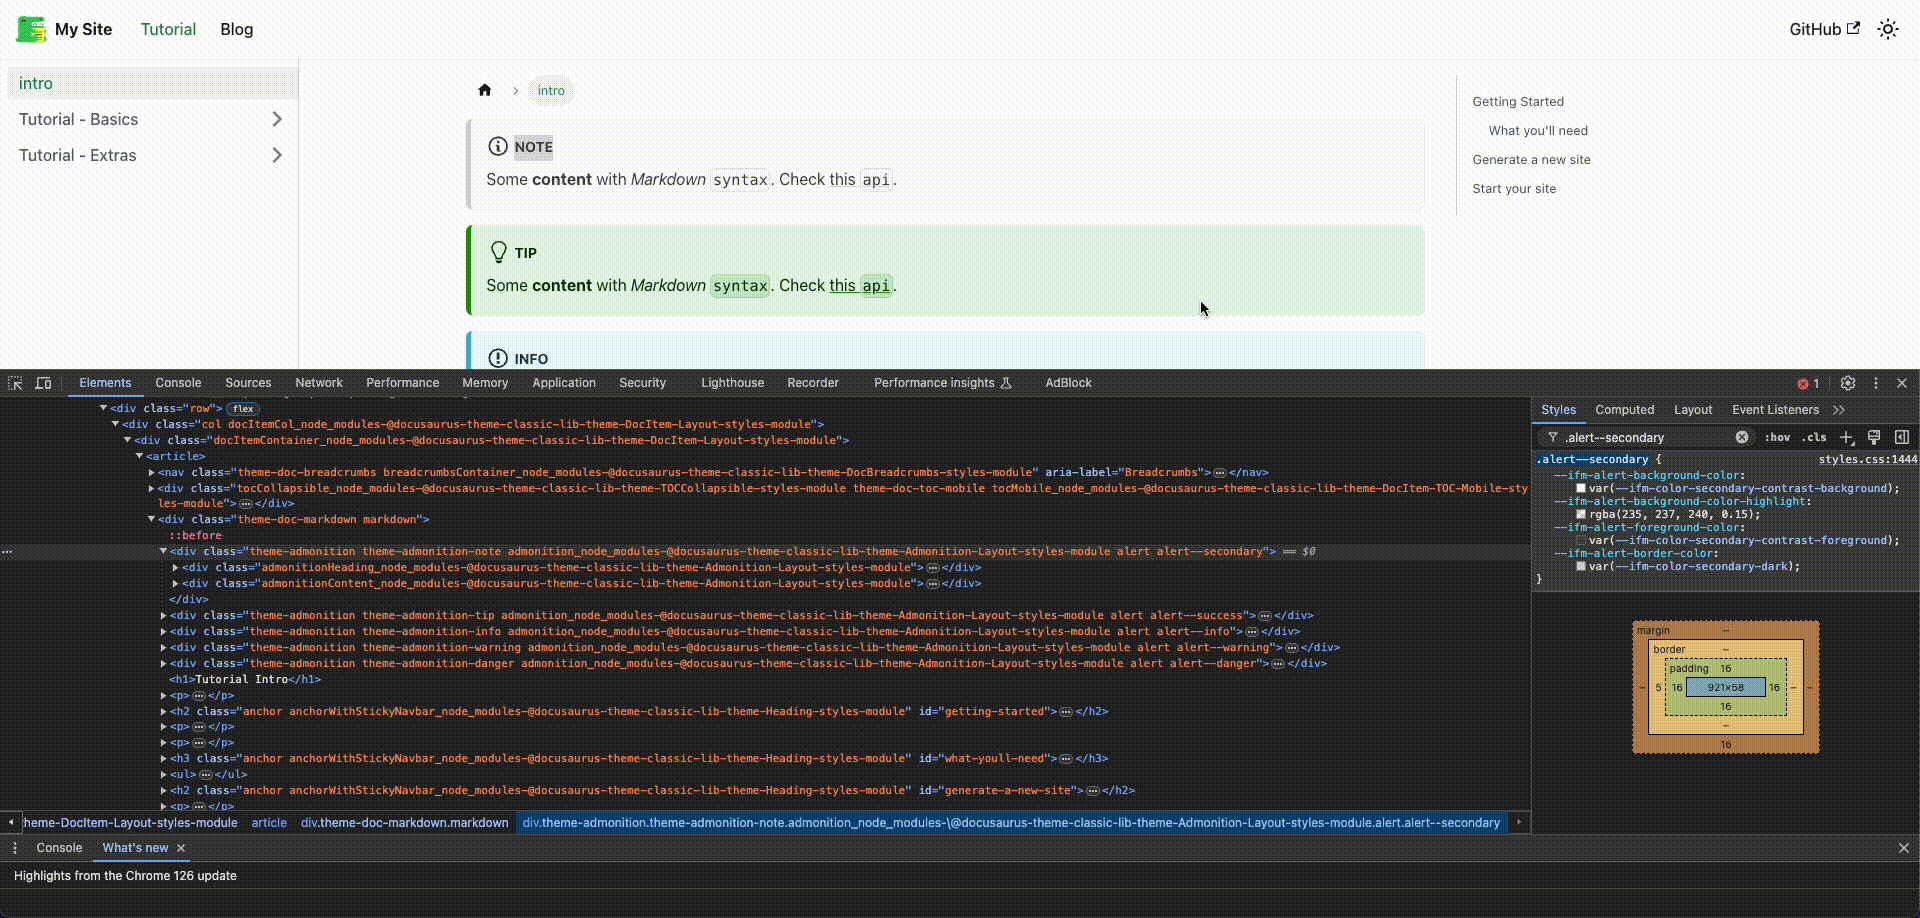
Task: Click the new style rule plus icon
Action: coord(1847,437)
